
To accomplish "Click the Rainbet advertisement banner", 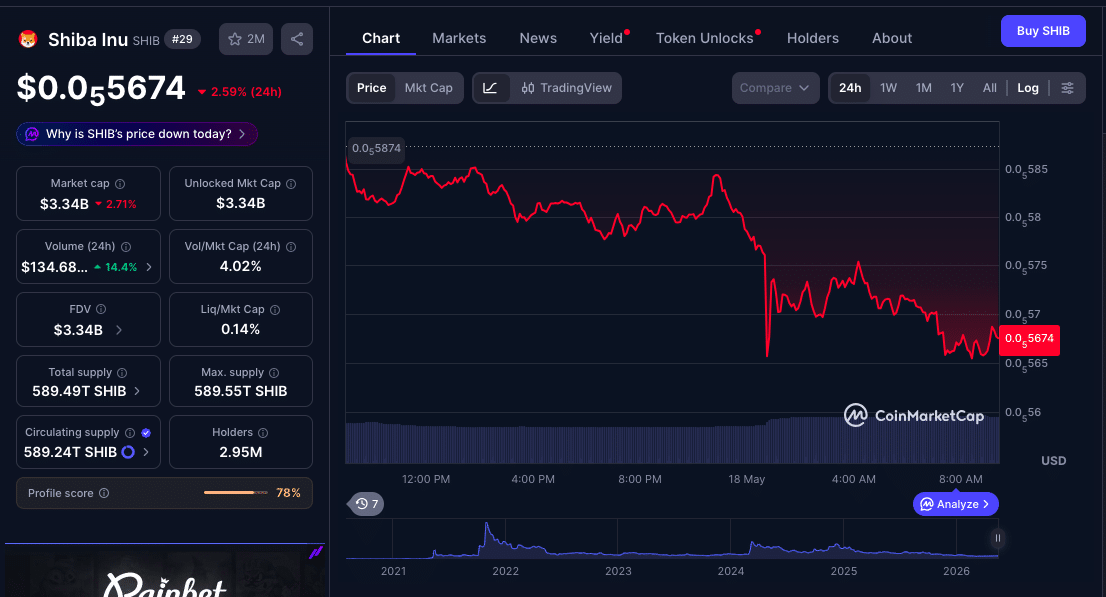I will click(164, 572).
